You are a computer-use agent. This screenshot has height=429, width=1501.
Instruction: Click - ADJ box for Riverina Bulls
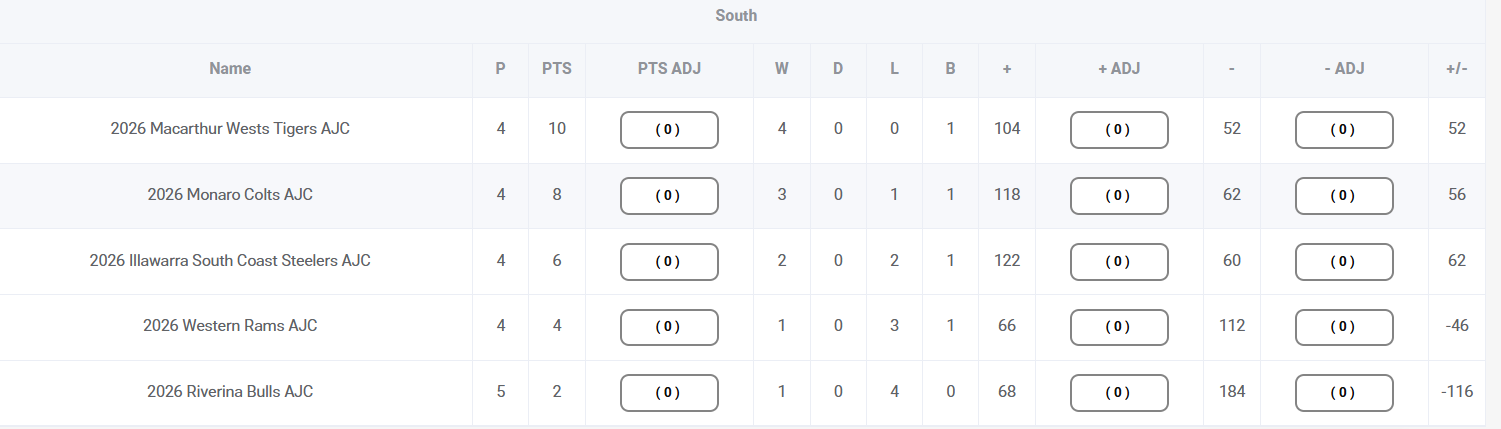(x=1344, y=393)
